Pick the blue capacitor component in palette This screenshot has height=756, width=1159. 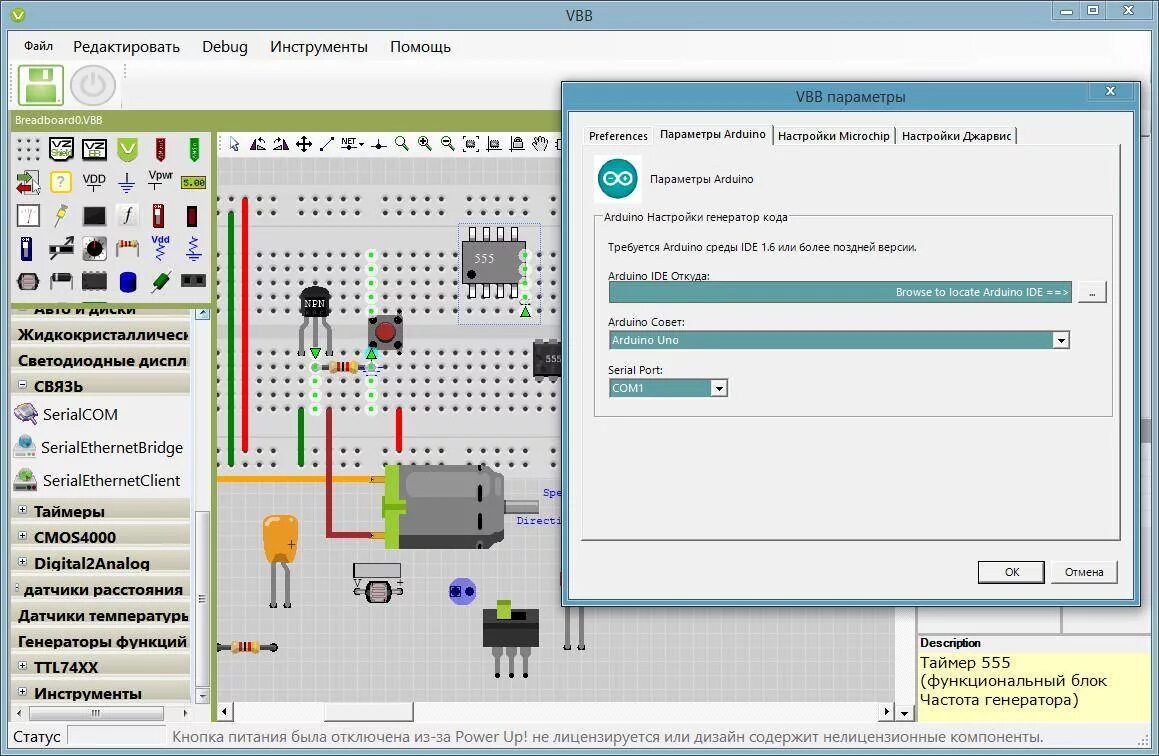pyautogui.click(x=127, y=282)
